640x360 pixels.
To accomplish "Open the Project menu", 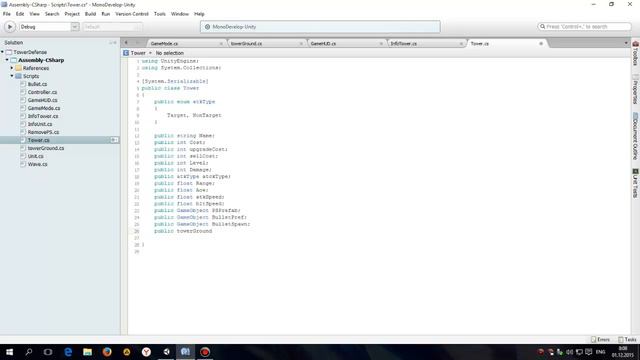I will click(72, 14).
